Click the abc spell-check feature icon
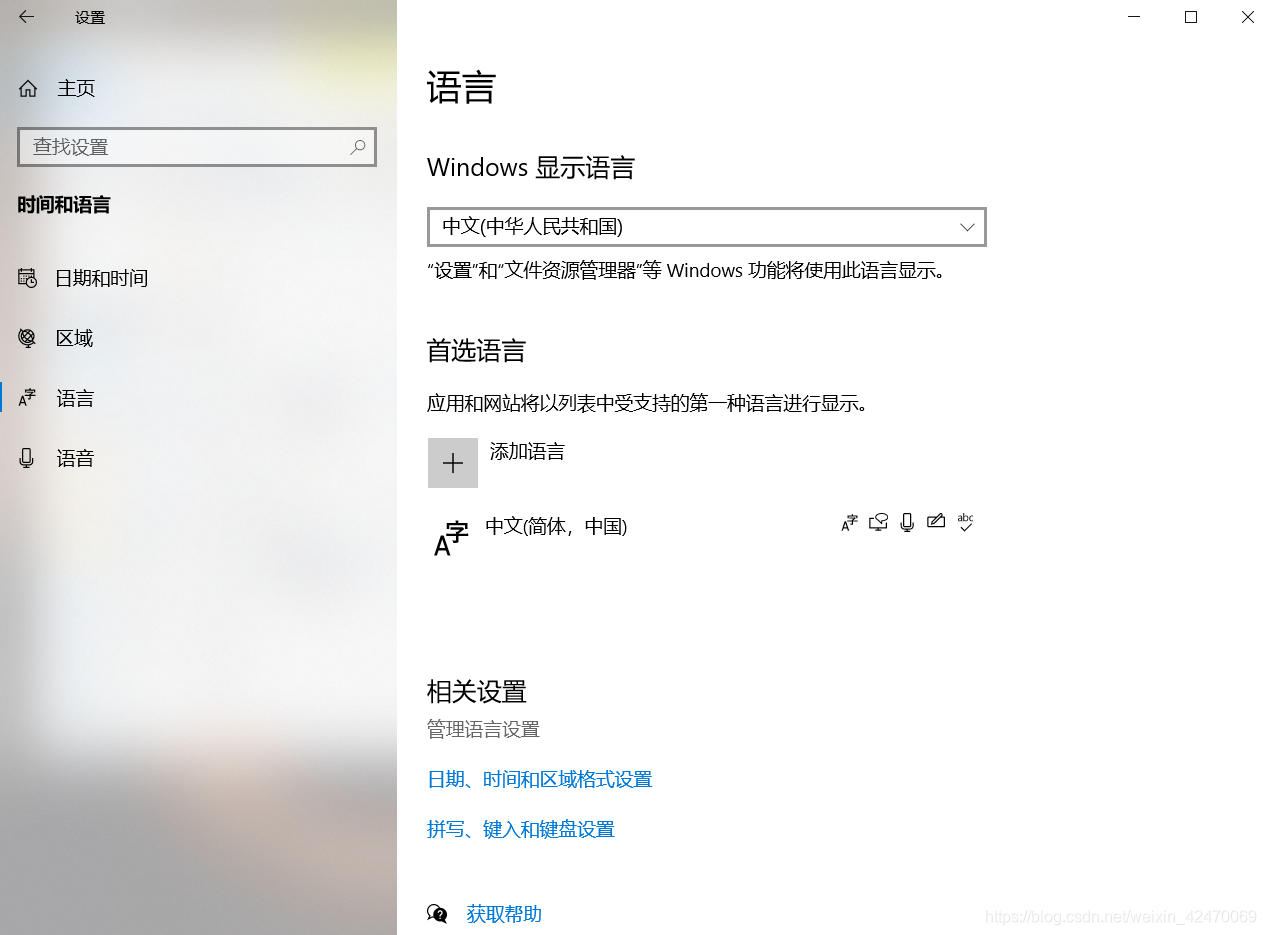 pyautogui.click(x=965, y=522)
